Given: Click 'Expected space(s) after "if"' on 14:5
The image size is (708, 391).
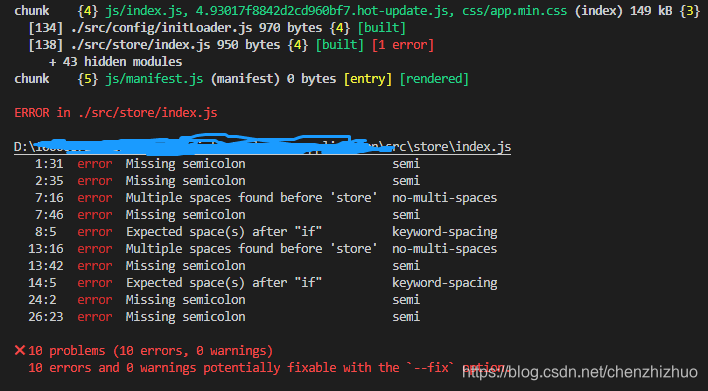Looking at the screenshot, I should point(224,283).
